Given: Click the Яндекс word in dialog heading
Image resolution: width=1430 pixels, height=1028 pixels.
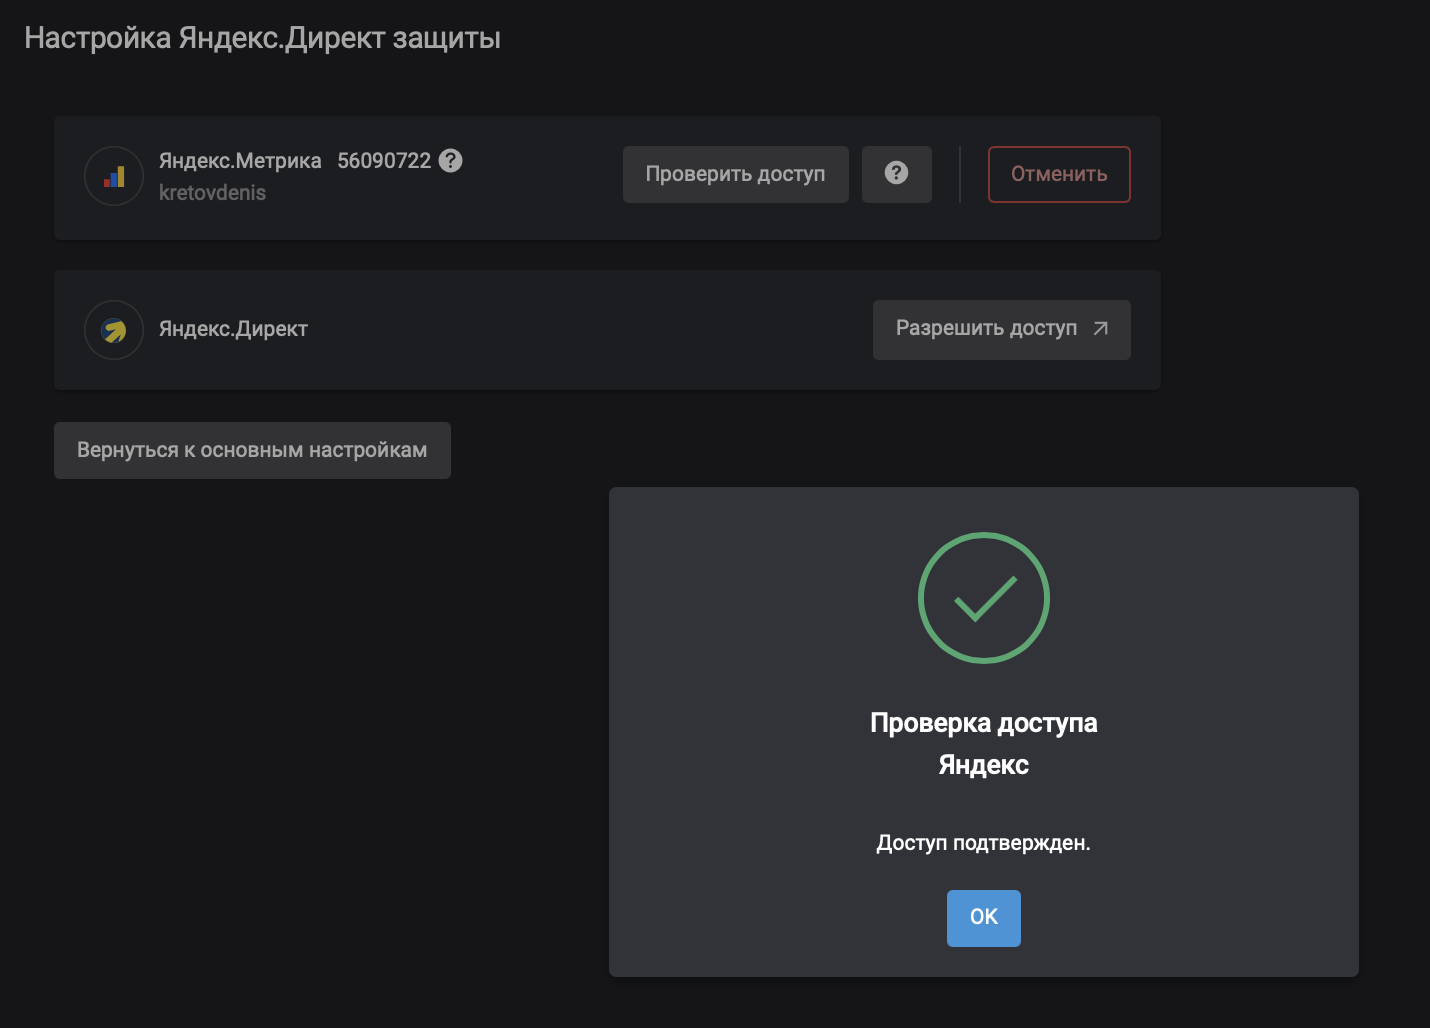Looking at the screenshot, I should (983, 765).
